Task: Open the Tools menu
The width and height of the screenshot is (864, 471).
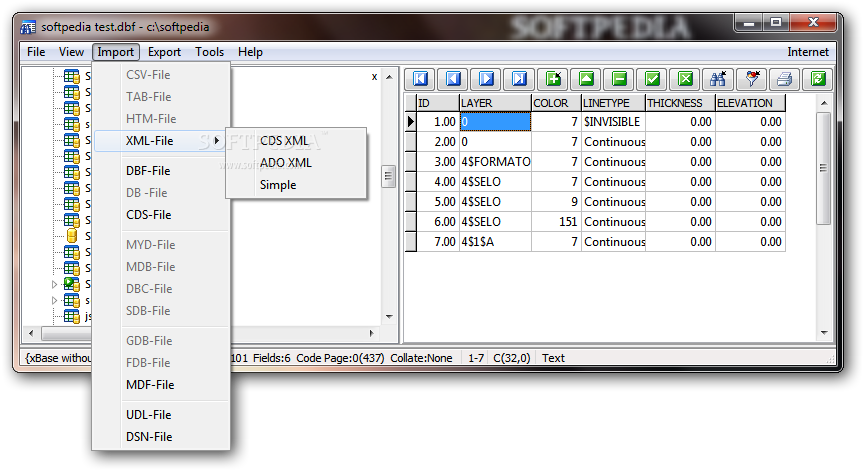Action: (209, 52)
